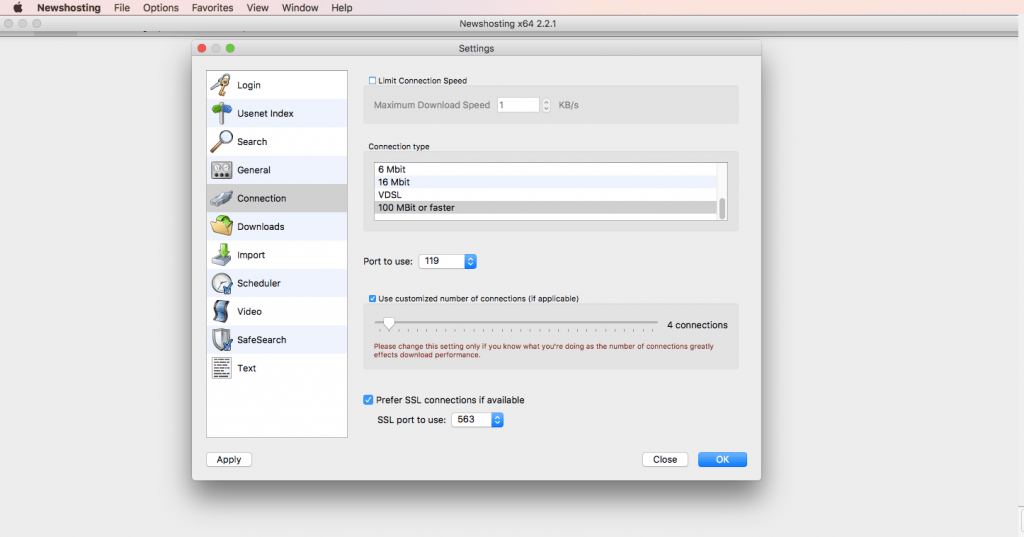
Task: Click the Maximum Download Speed input field
Action: pyautogui.click(x=519, y=105)
